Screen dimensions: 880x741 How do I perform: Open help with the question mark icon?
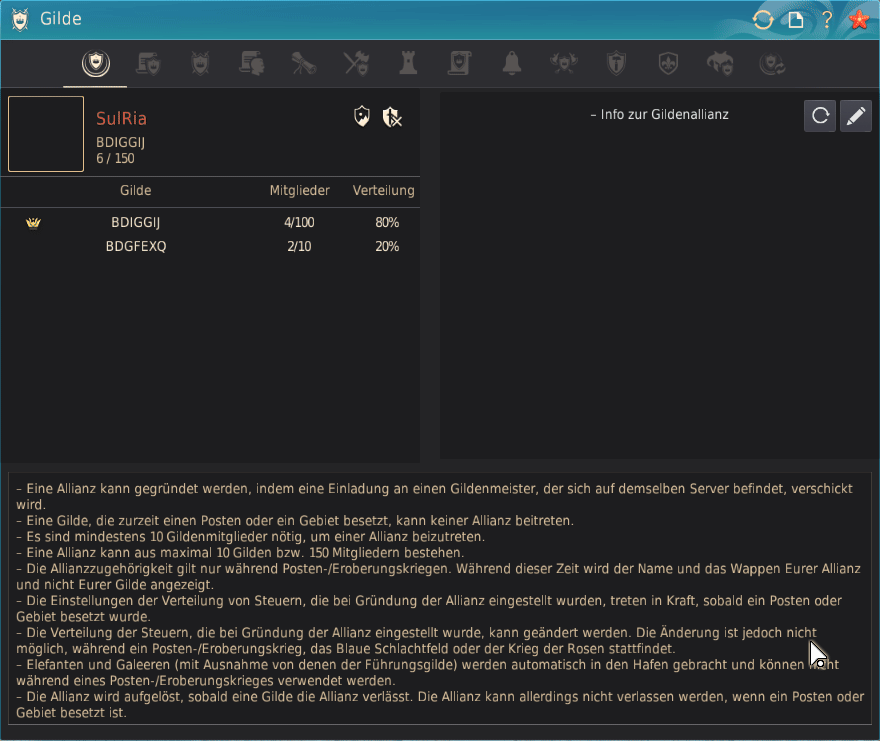tap(826, 19)
